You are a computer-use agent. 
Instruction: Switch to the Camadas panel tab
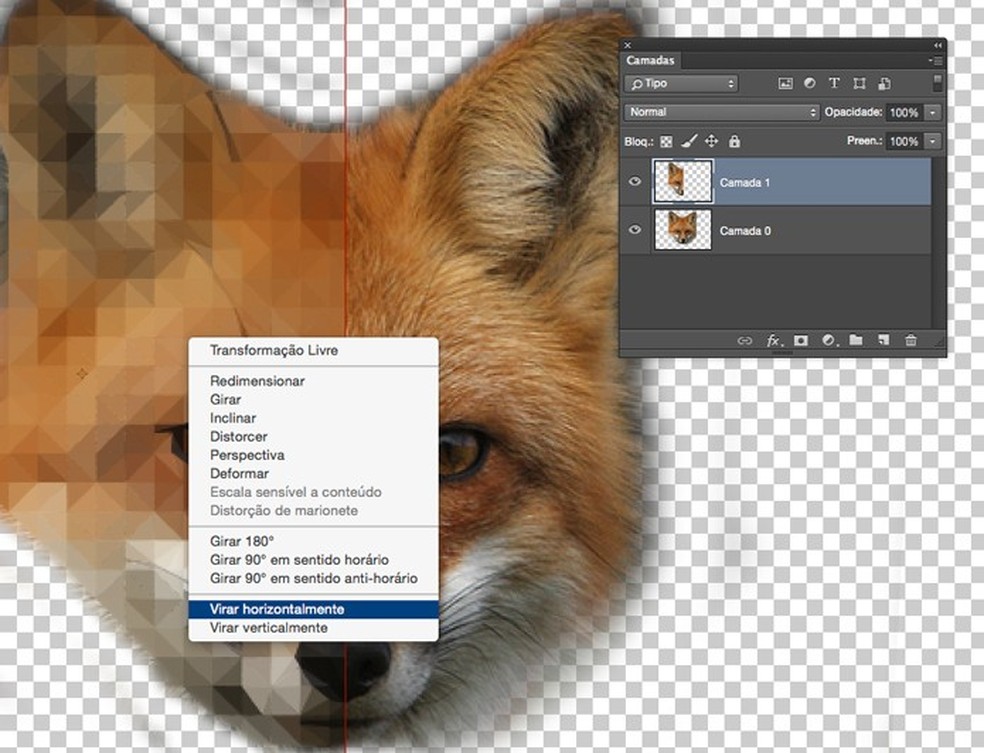coord(651,61)
